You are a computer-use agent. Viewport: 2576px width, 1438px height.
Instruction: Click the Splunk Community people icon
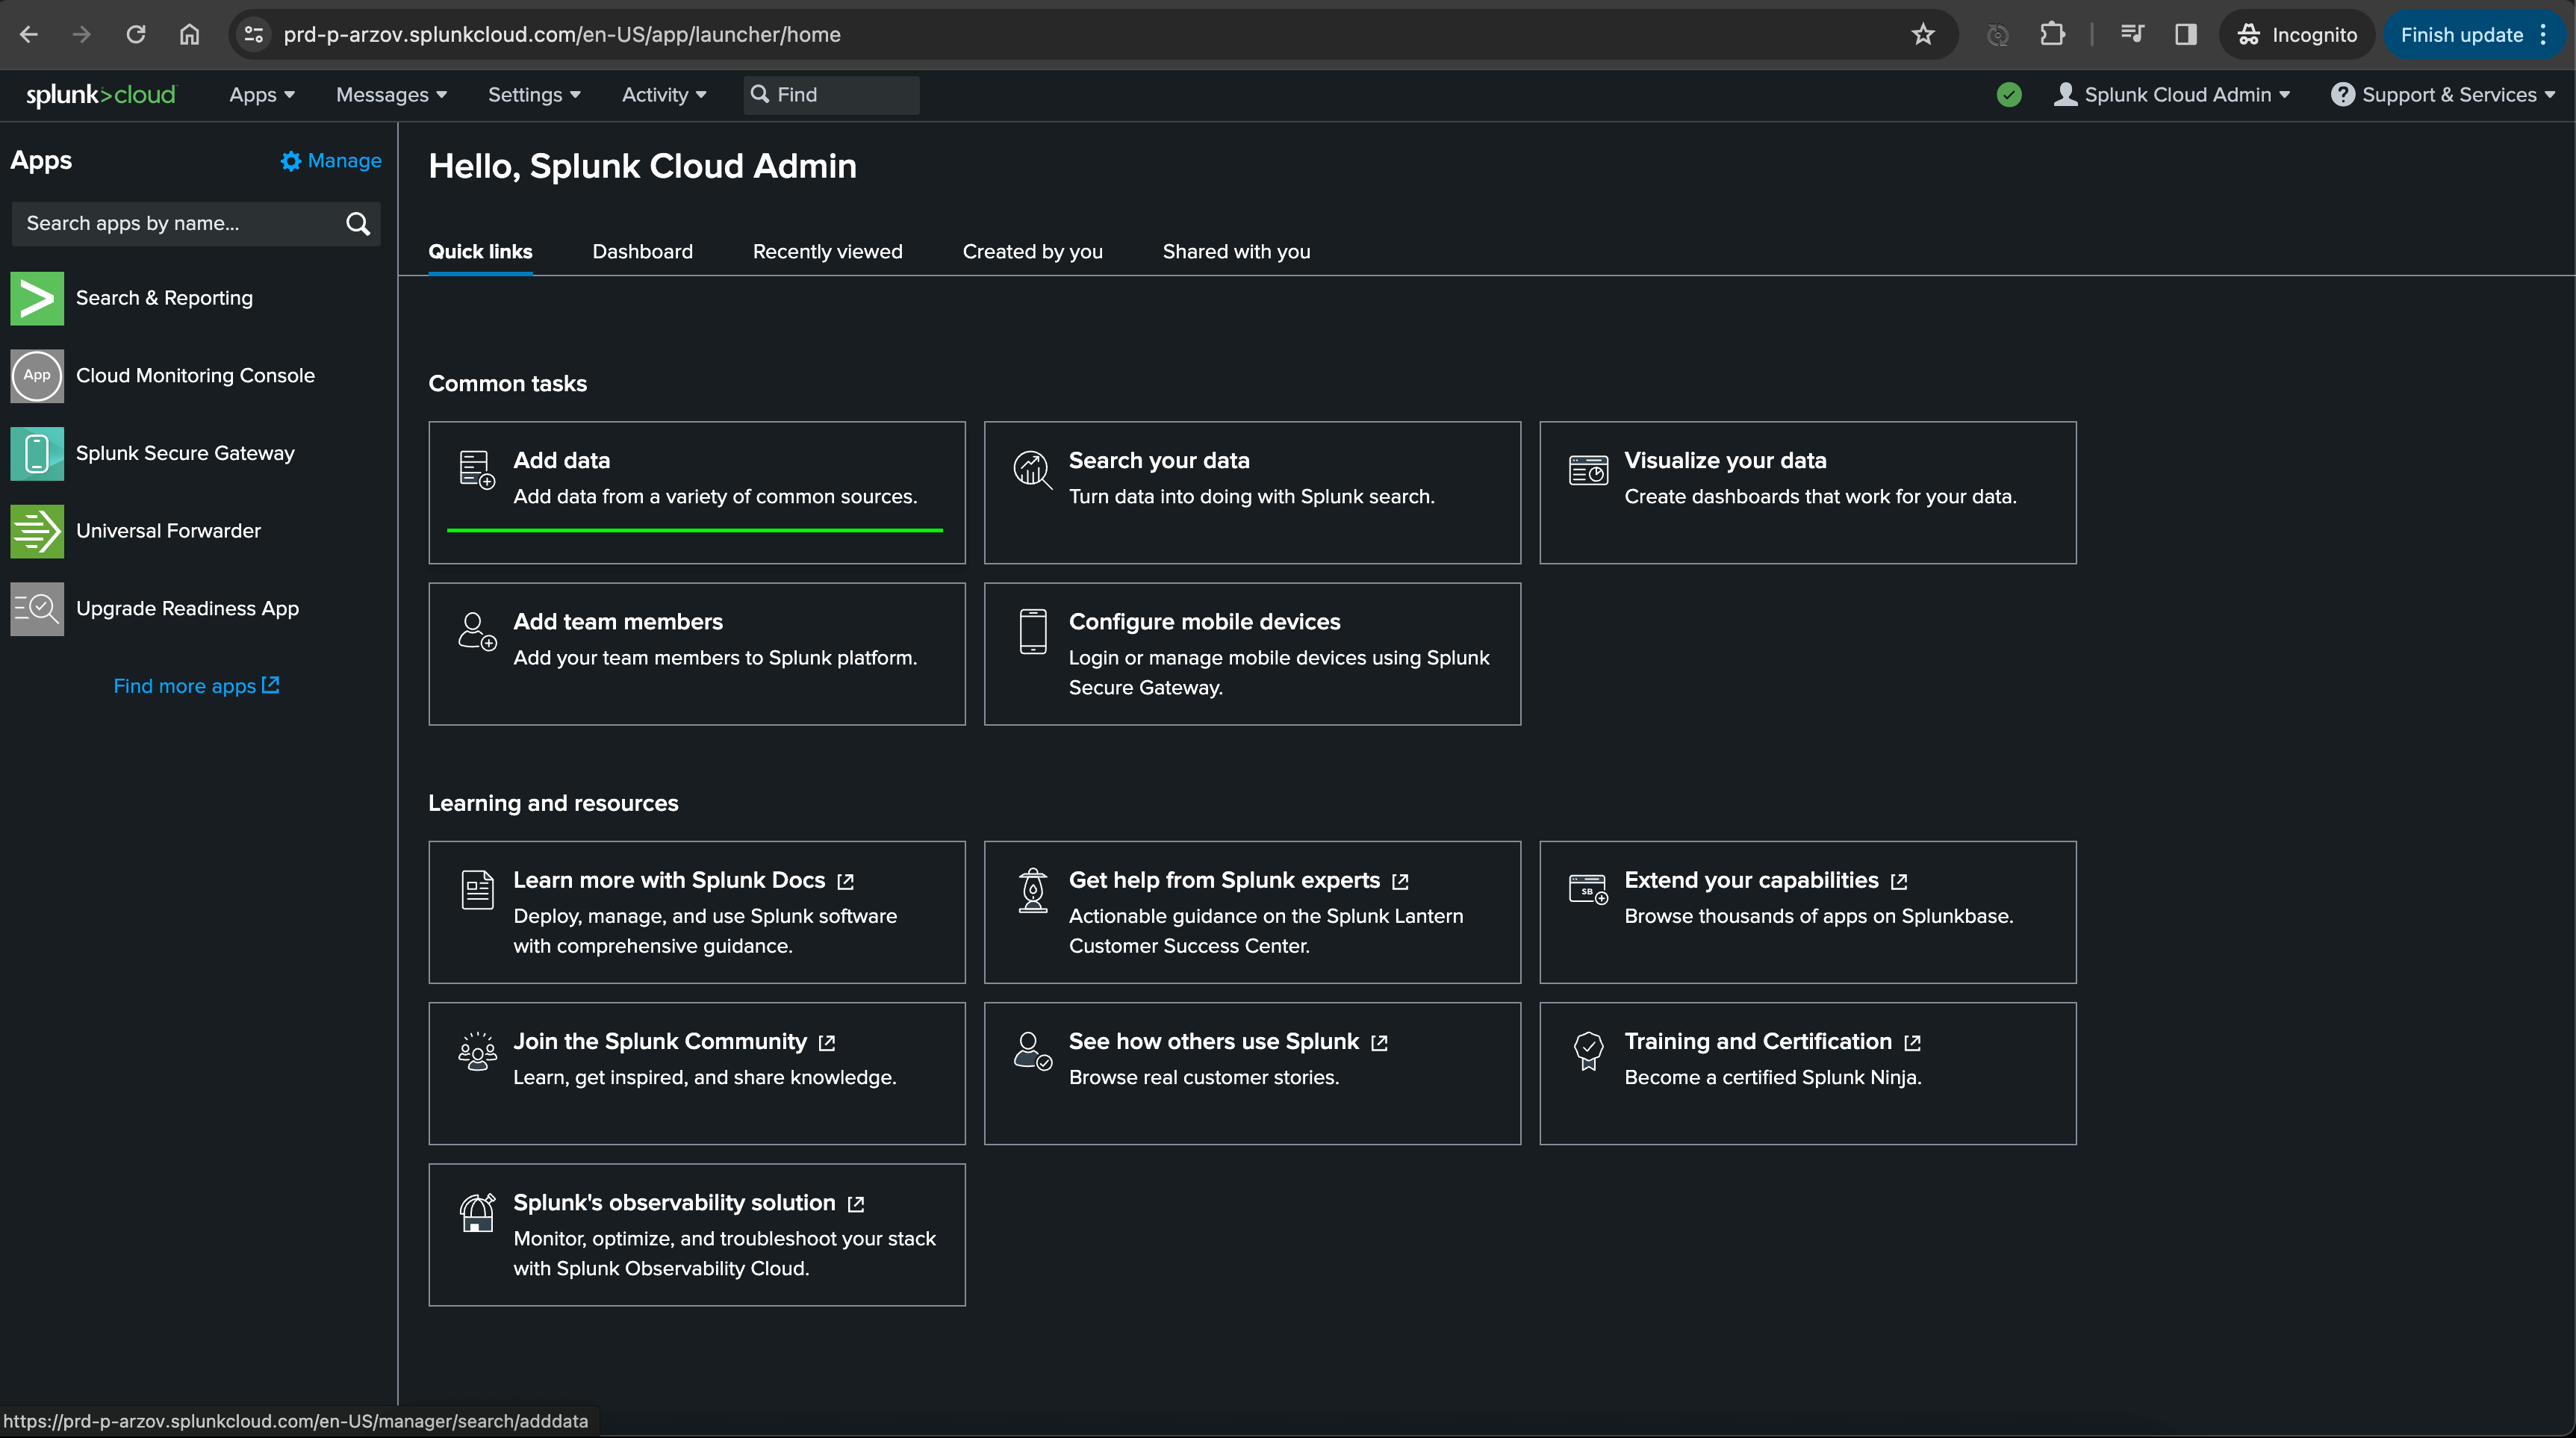pyautogui.click(x=477, y=1051)
